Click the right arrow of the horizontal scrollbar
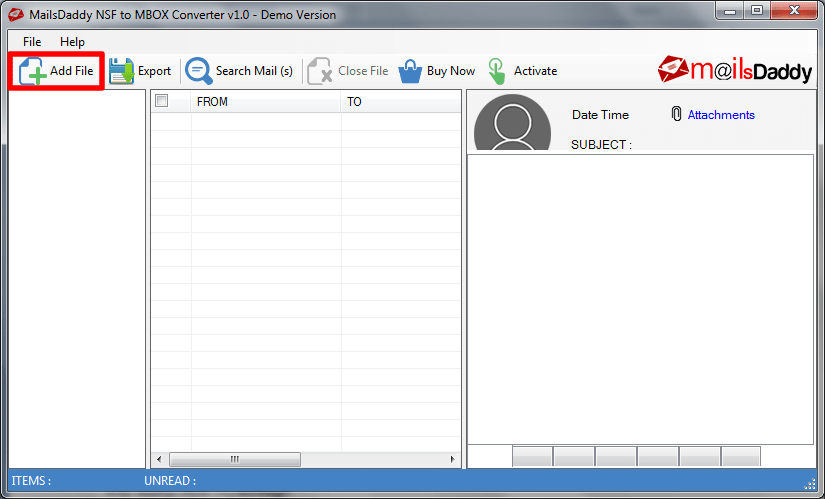 pyautogui.click(x=452, y=460)
